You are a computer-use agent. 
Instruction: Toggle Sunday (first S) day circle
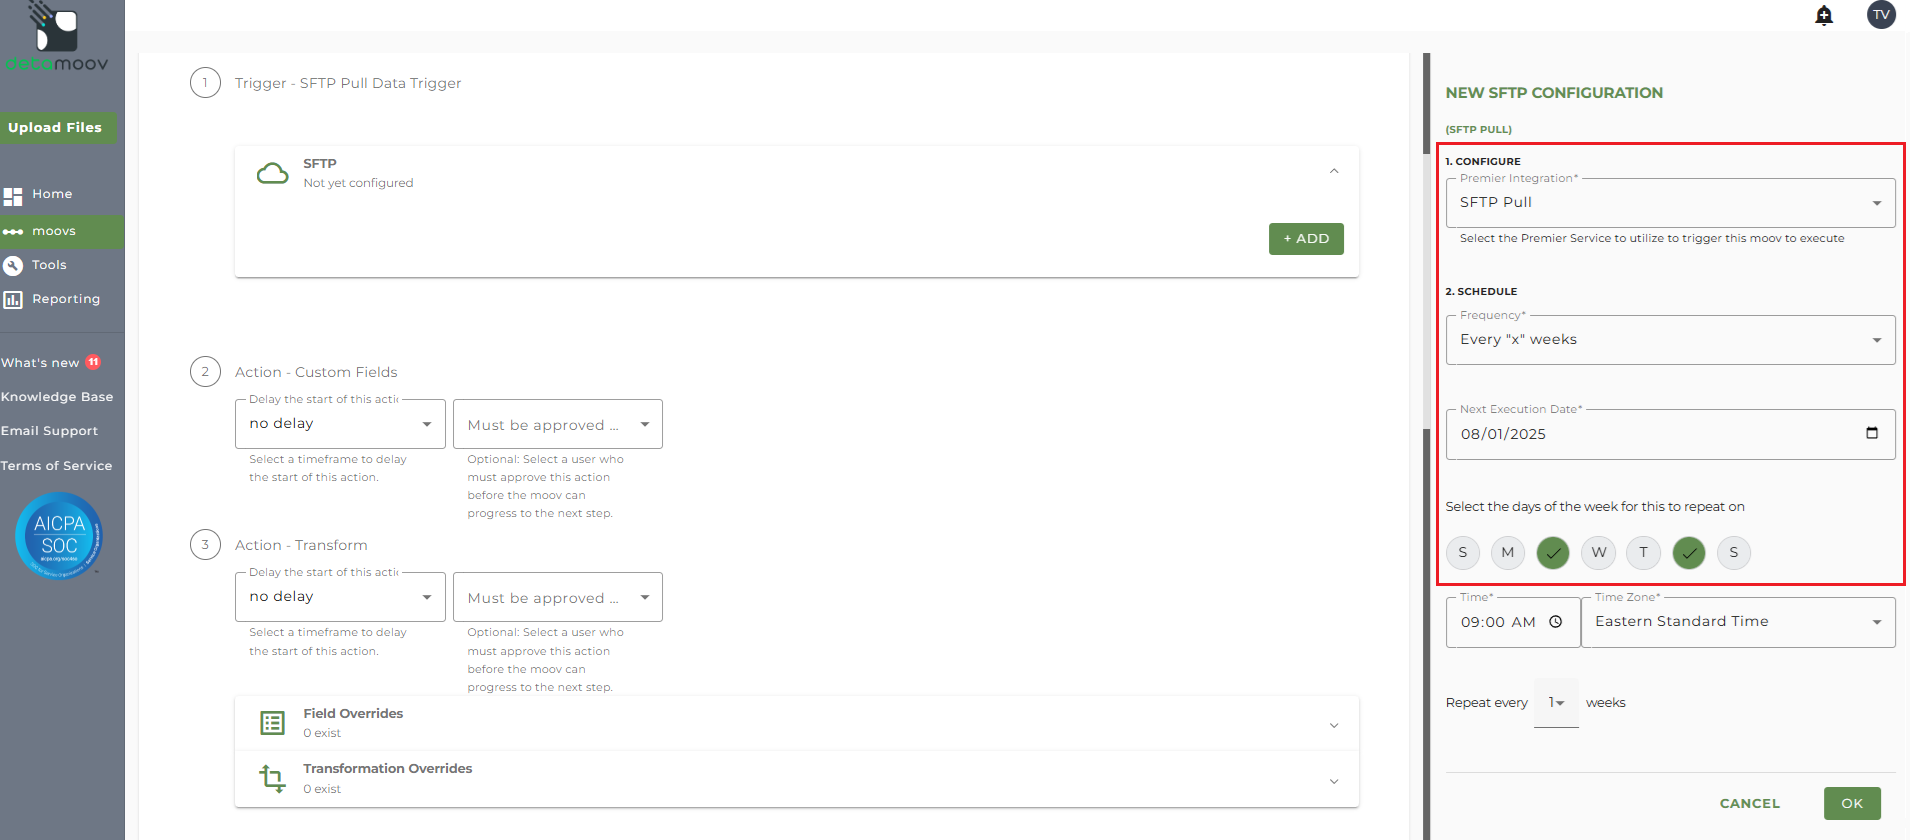pyautogui.click(x=1463, y=552)
